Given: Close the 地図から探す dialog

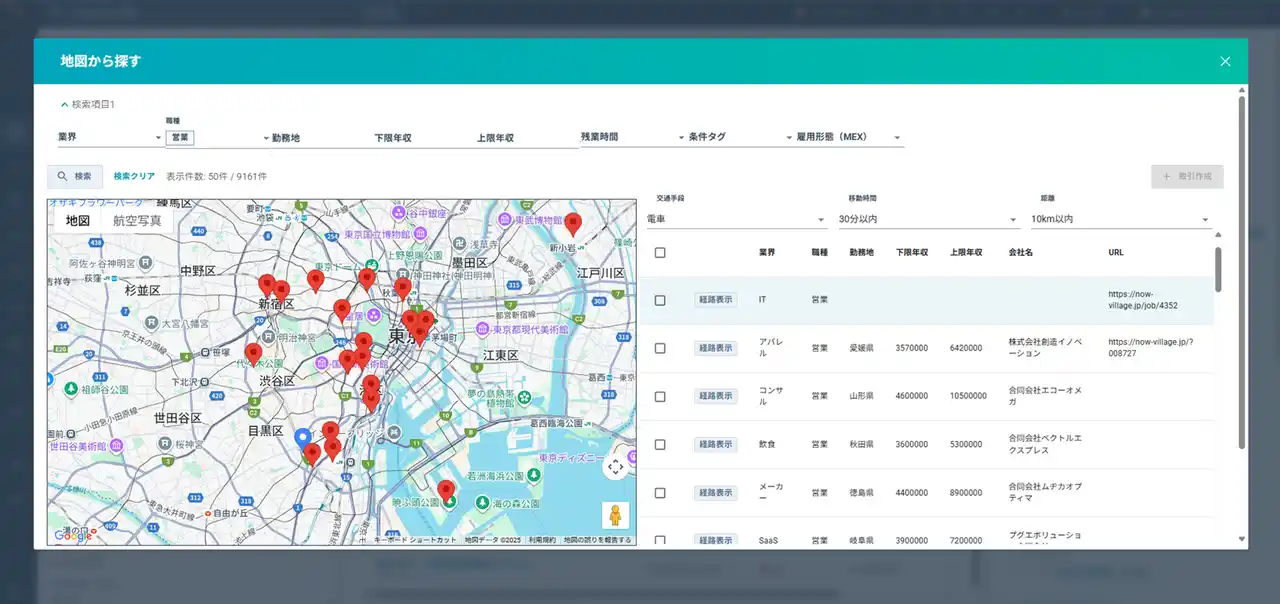Looking at the screenshot, I should click(x=1225, y=61).
